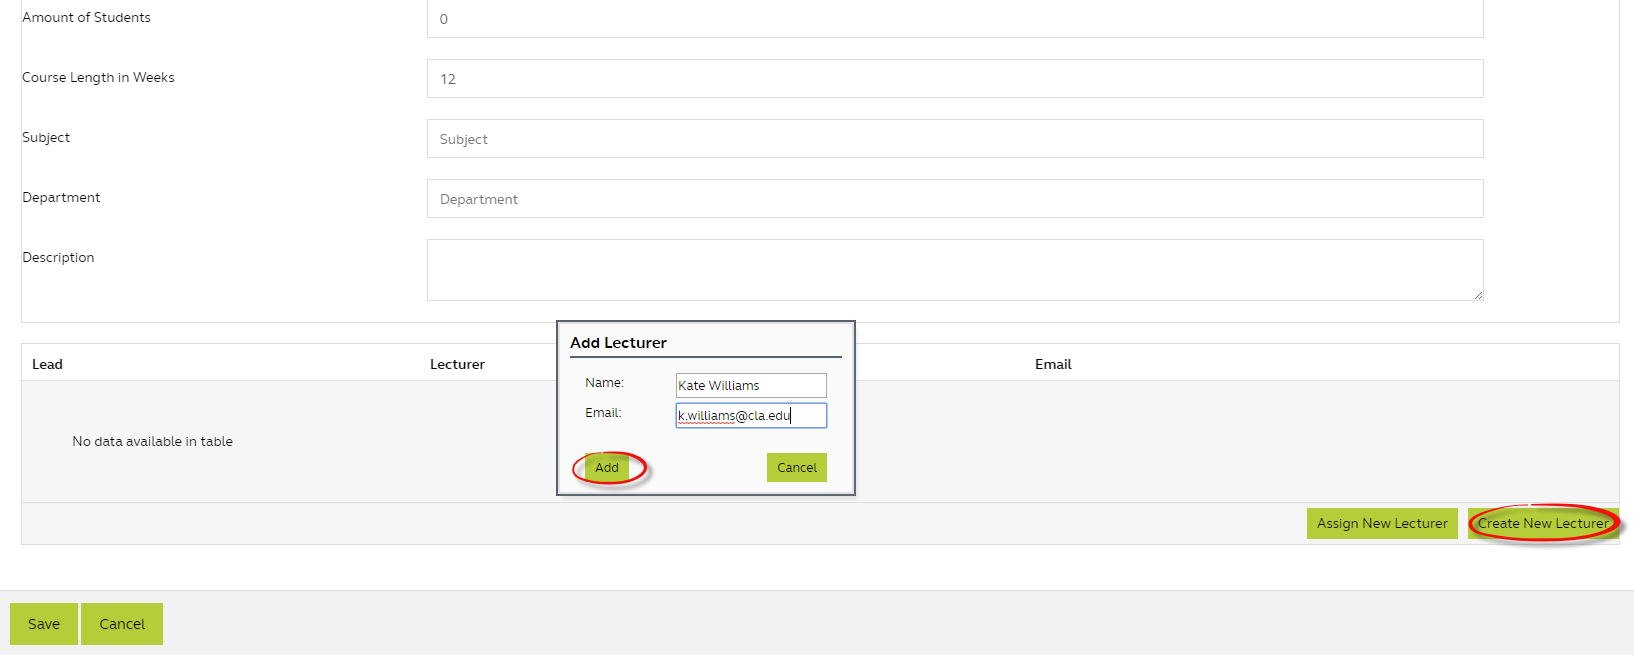Viewport: 1634px width, 655px height.
Task: Click the Description text area resize handle
Action: pos(1477,295)
